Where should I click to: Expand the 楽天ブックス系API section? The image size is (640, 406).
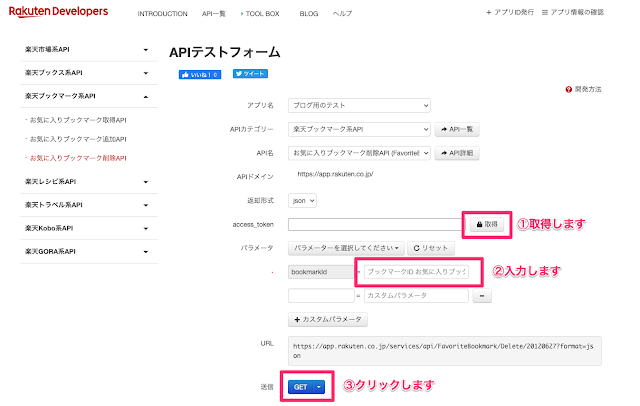(x=89, y=73)
